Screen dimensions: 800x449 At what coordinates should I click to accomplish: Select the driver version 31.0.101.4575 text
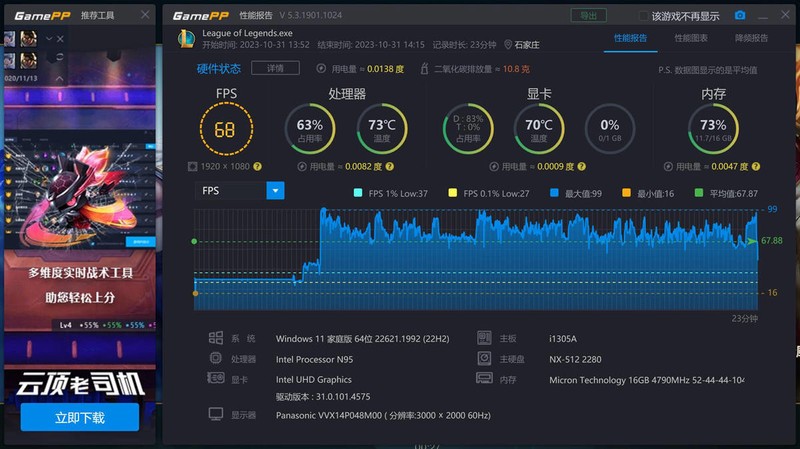coord(323,396)
